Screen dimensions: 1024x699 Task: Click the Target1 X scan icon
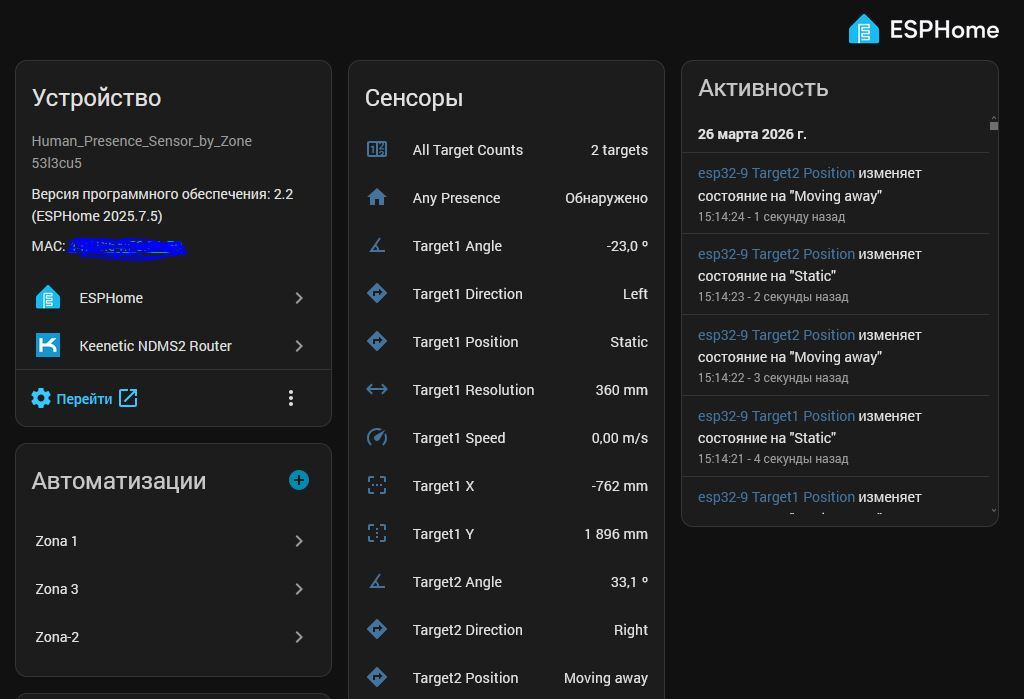[x=377, y=486]
